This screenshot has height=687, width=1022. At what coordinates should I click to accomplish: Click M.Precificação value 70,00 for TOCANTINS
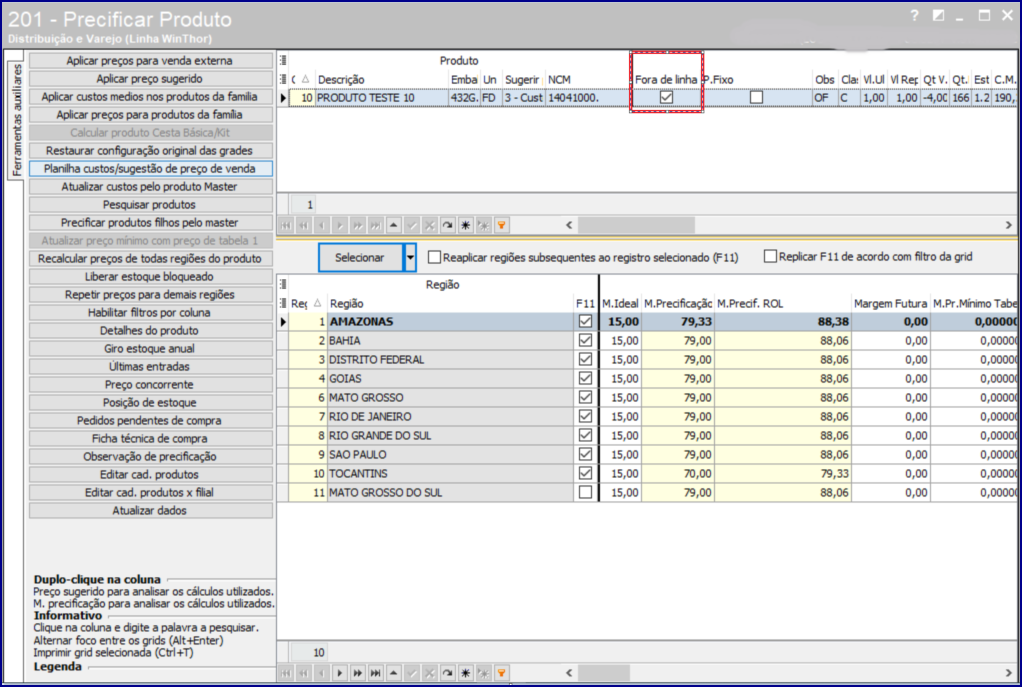[678, 474]
